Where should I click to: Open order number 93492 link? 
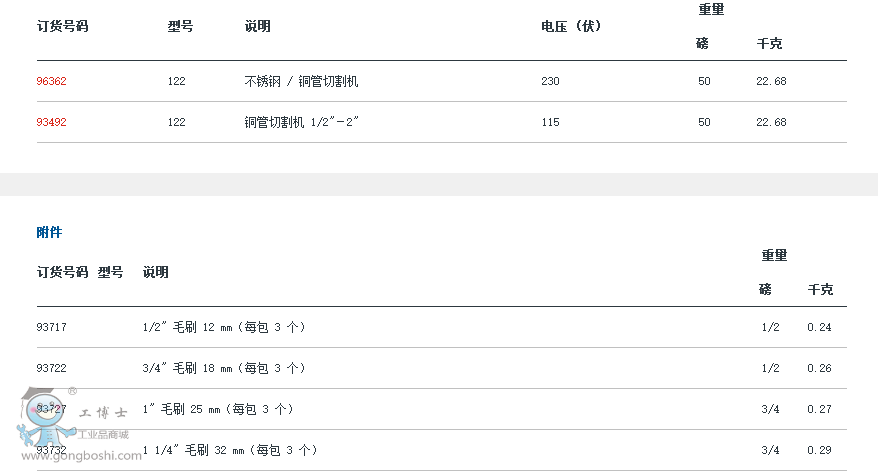click(x=52, y=122)
